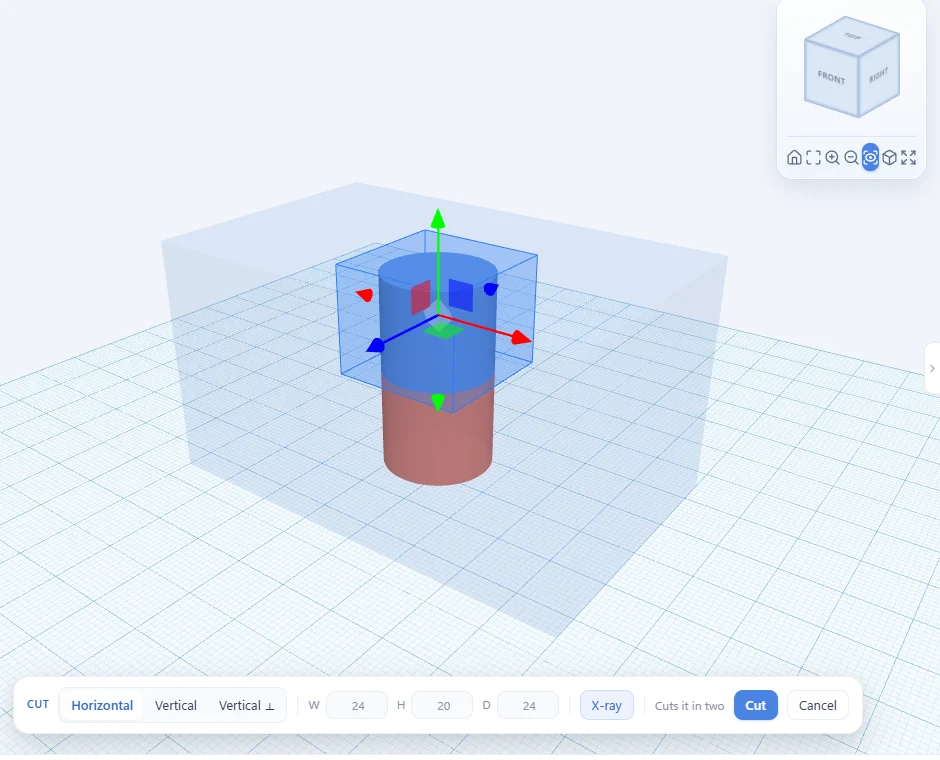Choose the Vertical perpendicular cut option
This screenshot has width=940, height=760.
click(246, 705)
